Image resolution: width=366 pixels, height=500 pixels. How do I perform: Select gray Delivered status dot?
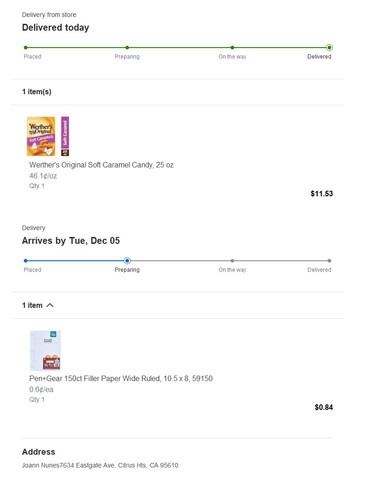pos(329,261)
